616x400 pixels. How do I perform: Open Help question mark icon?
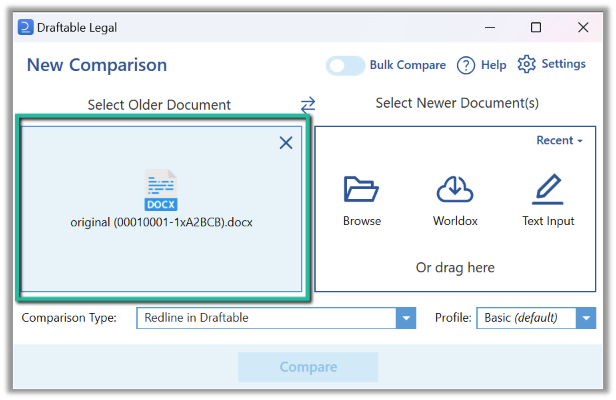[466, 65]
